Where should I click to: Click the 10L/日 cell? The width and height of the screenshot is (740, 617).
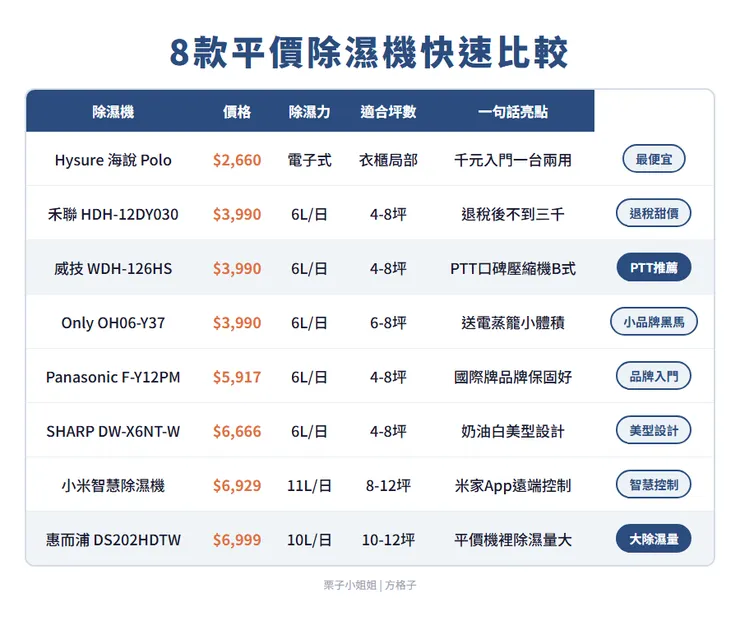tap(310, 540)
